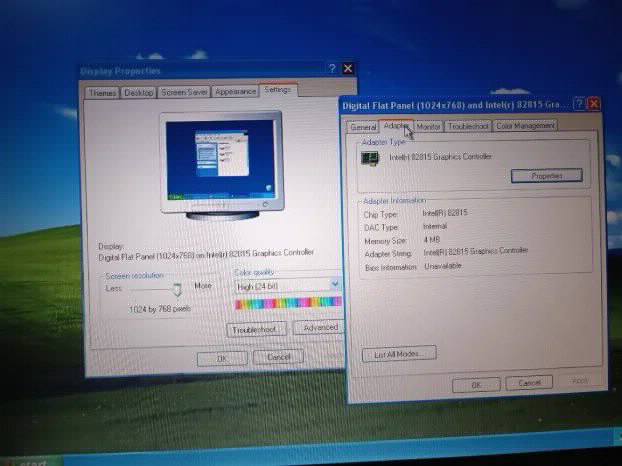Image resolution: width=622 pixels, height=466 pixels.
Task: Click the graphics adapter card icon
Action: point(369,158)
